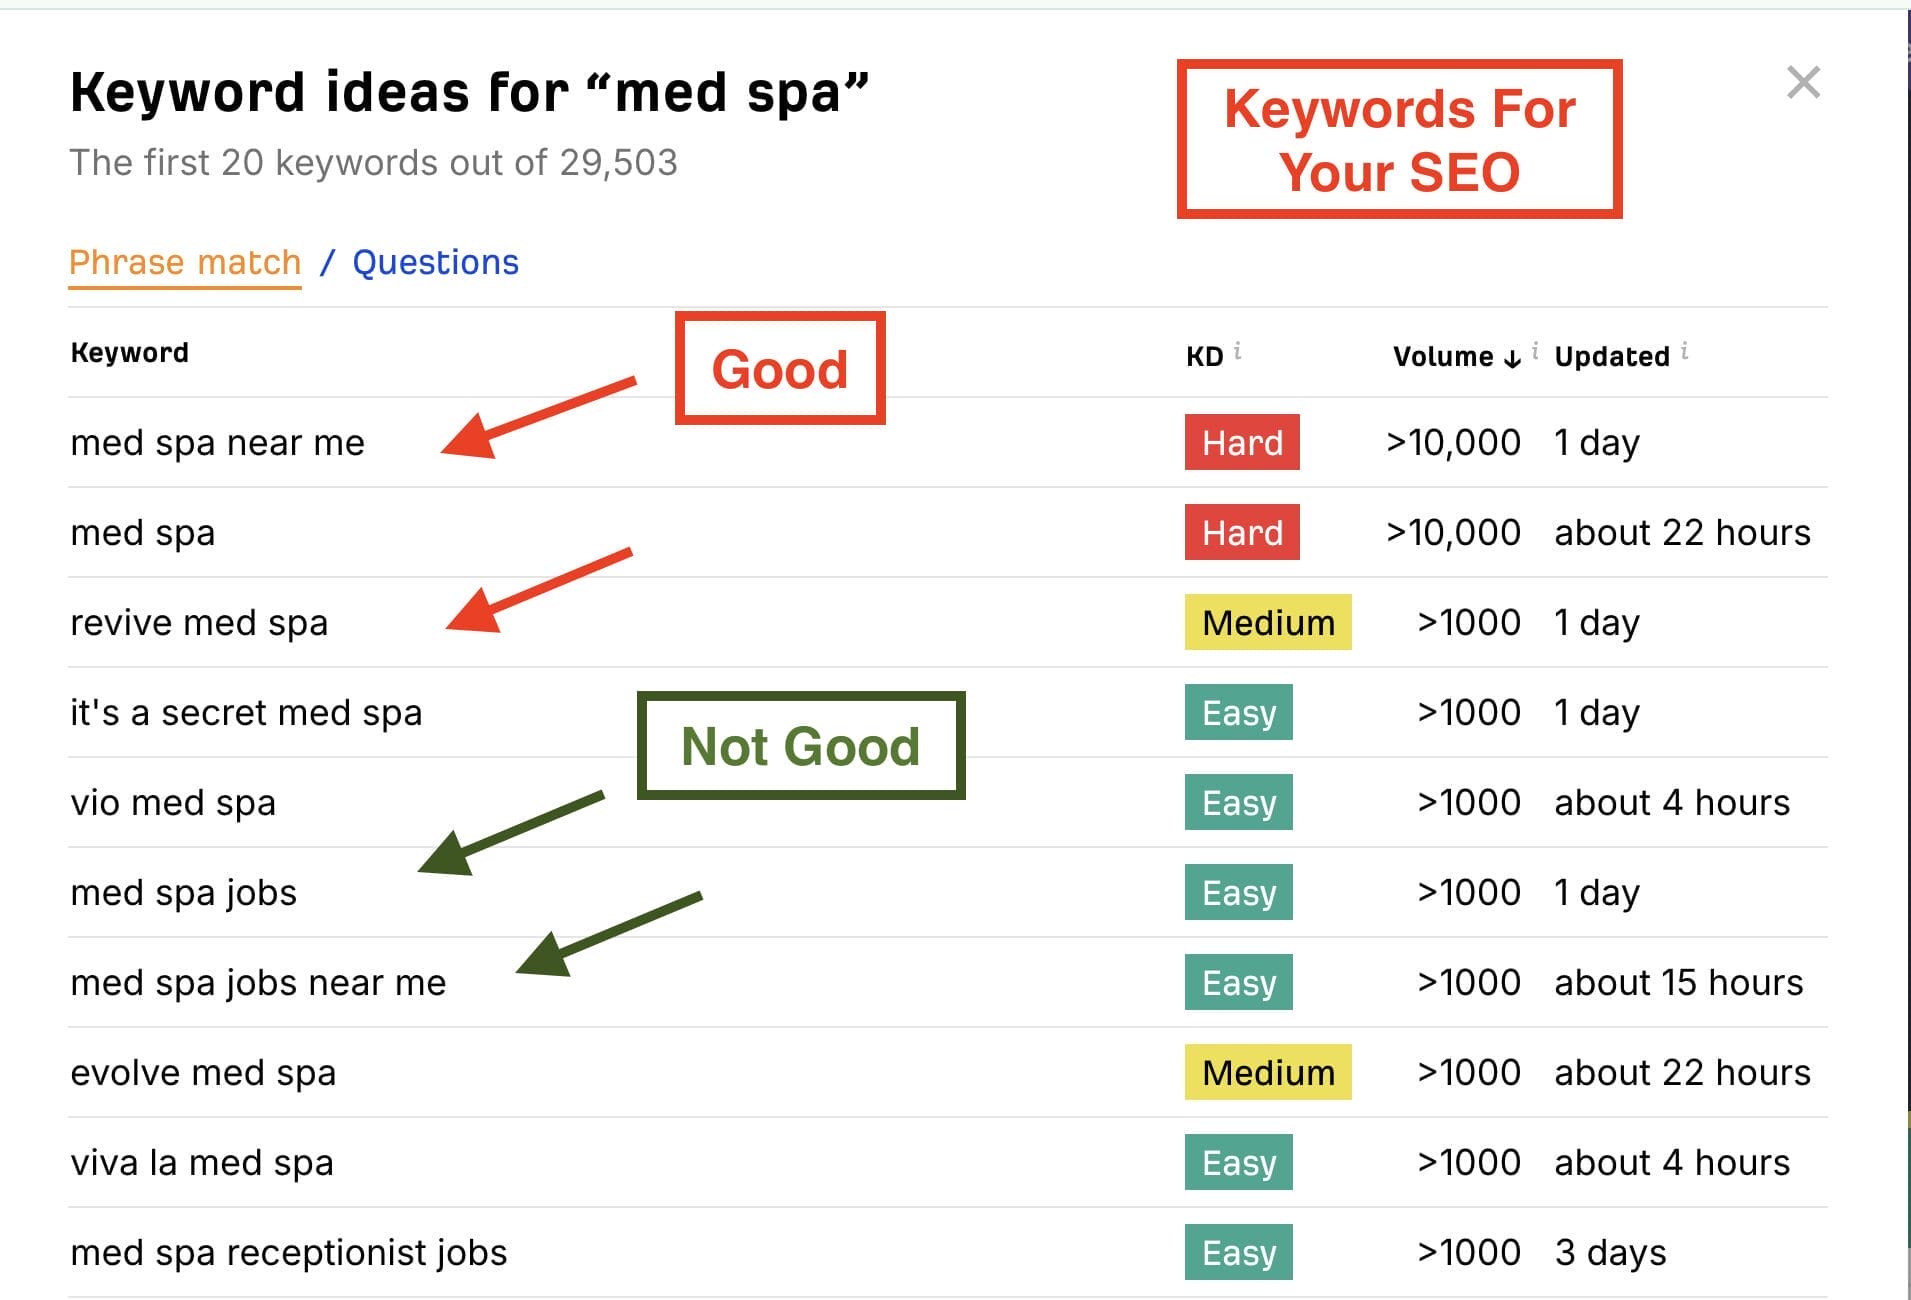This screenshot has width=1911, height=1300.
Task: Open the 'med spa jobs near me' keyword
Action: 258,983
